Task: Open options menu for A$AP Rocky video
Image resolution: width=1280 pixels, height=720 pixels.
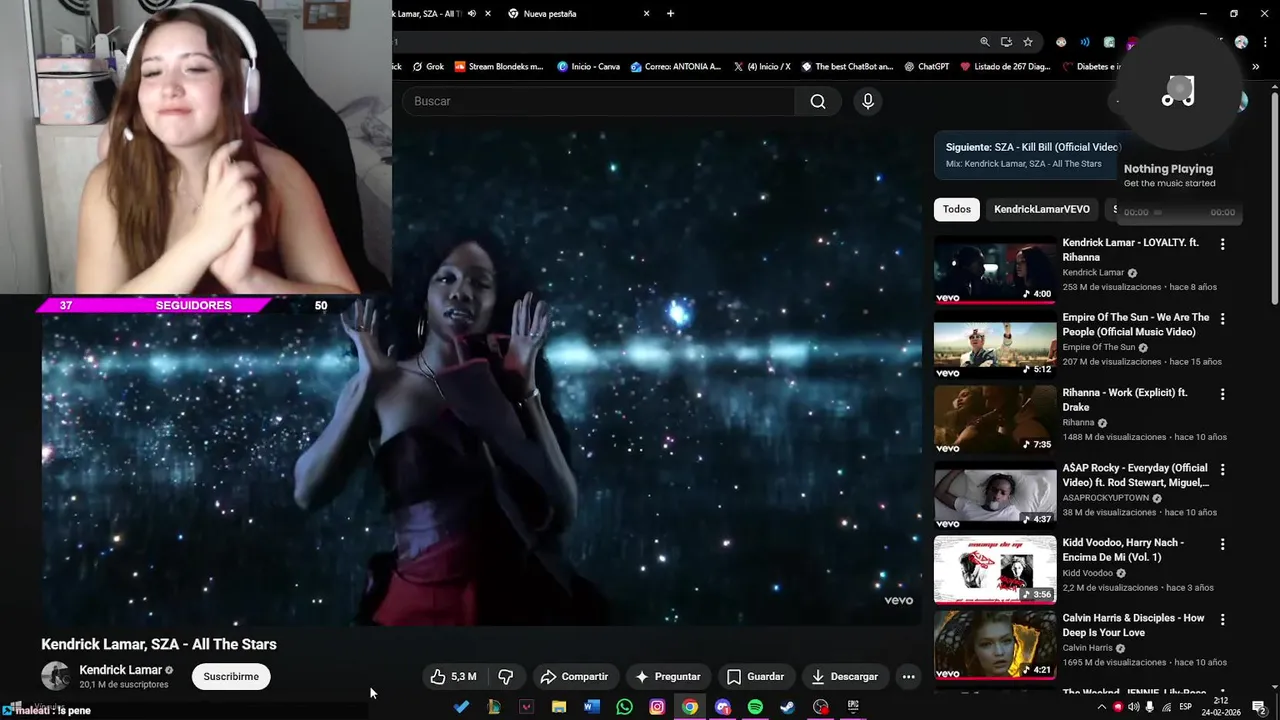Action: (1222, 469)
